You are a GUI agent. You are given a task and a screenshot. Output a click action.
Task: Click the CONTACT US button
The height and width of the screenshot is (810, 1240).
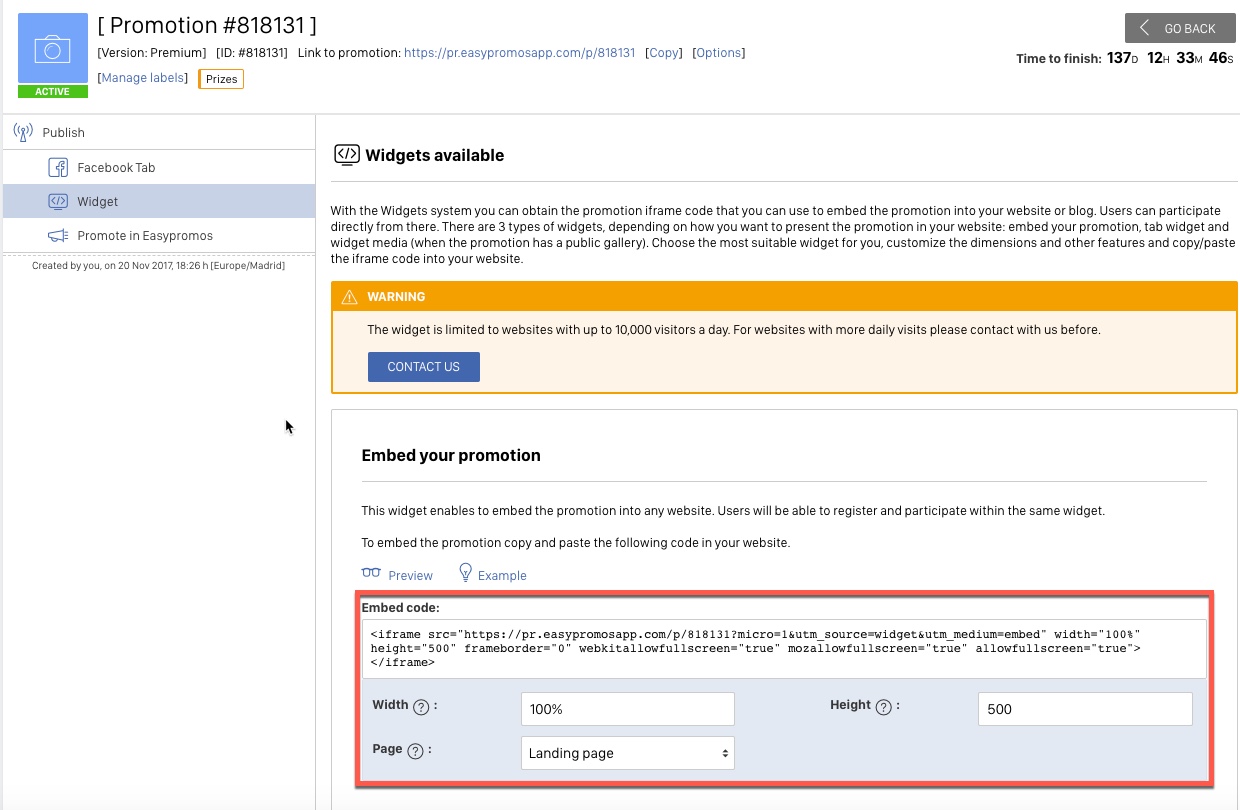click(423, 367)
